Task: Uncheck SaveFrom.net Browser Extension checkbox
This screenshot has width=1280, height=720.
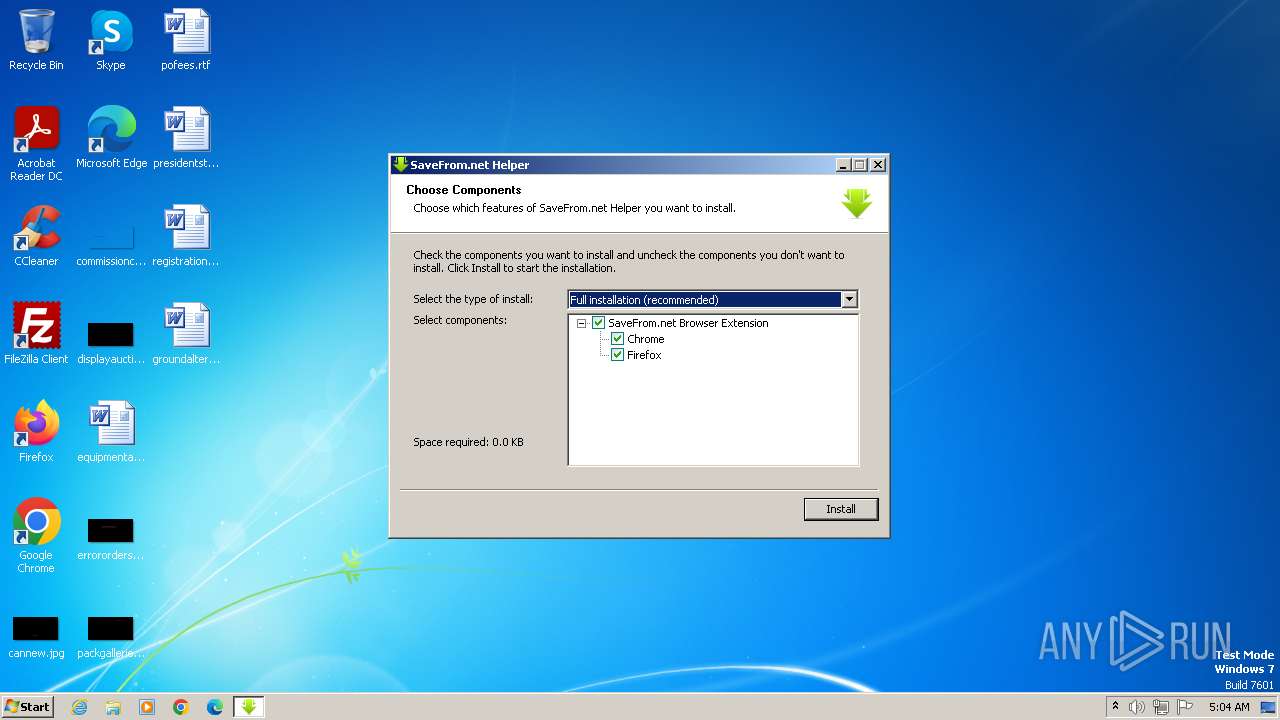Action: [x=599, y=323]
